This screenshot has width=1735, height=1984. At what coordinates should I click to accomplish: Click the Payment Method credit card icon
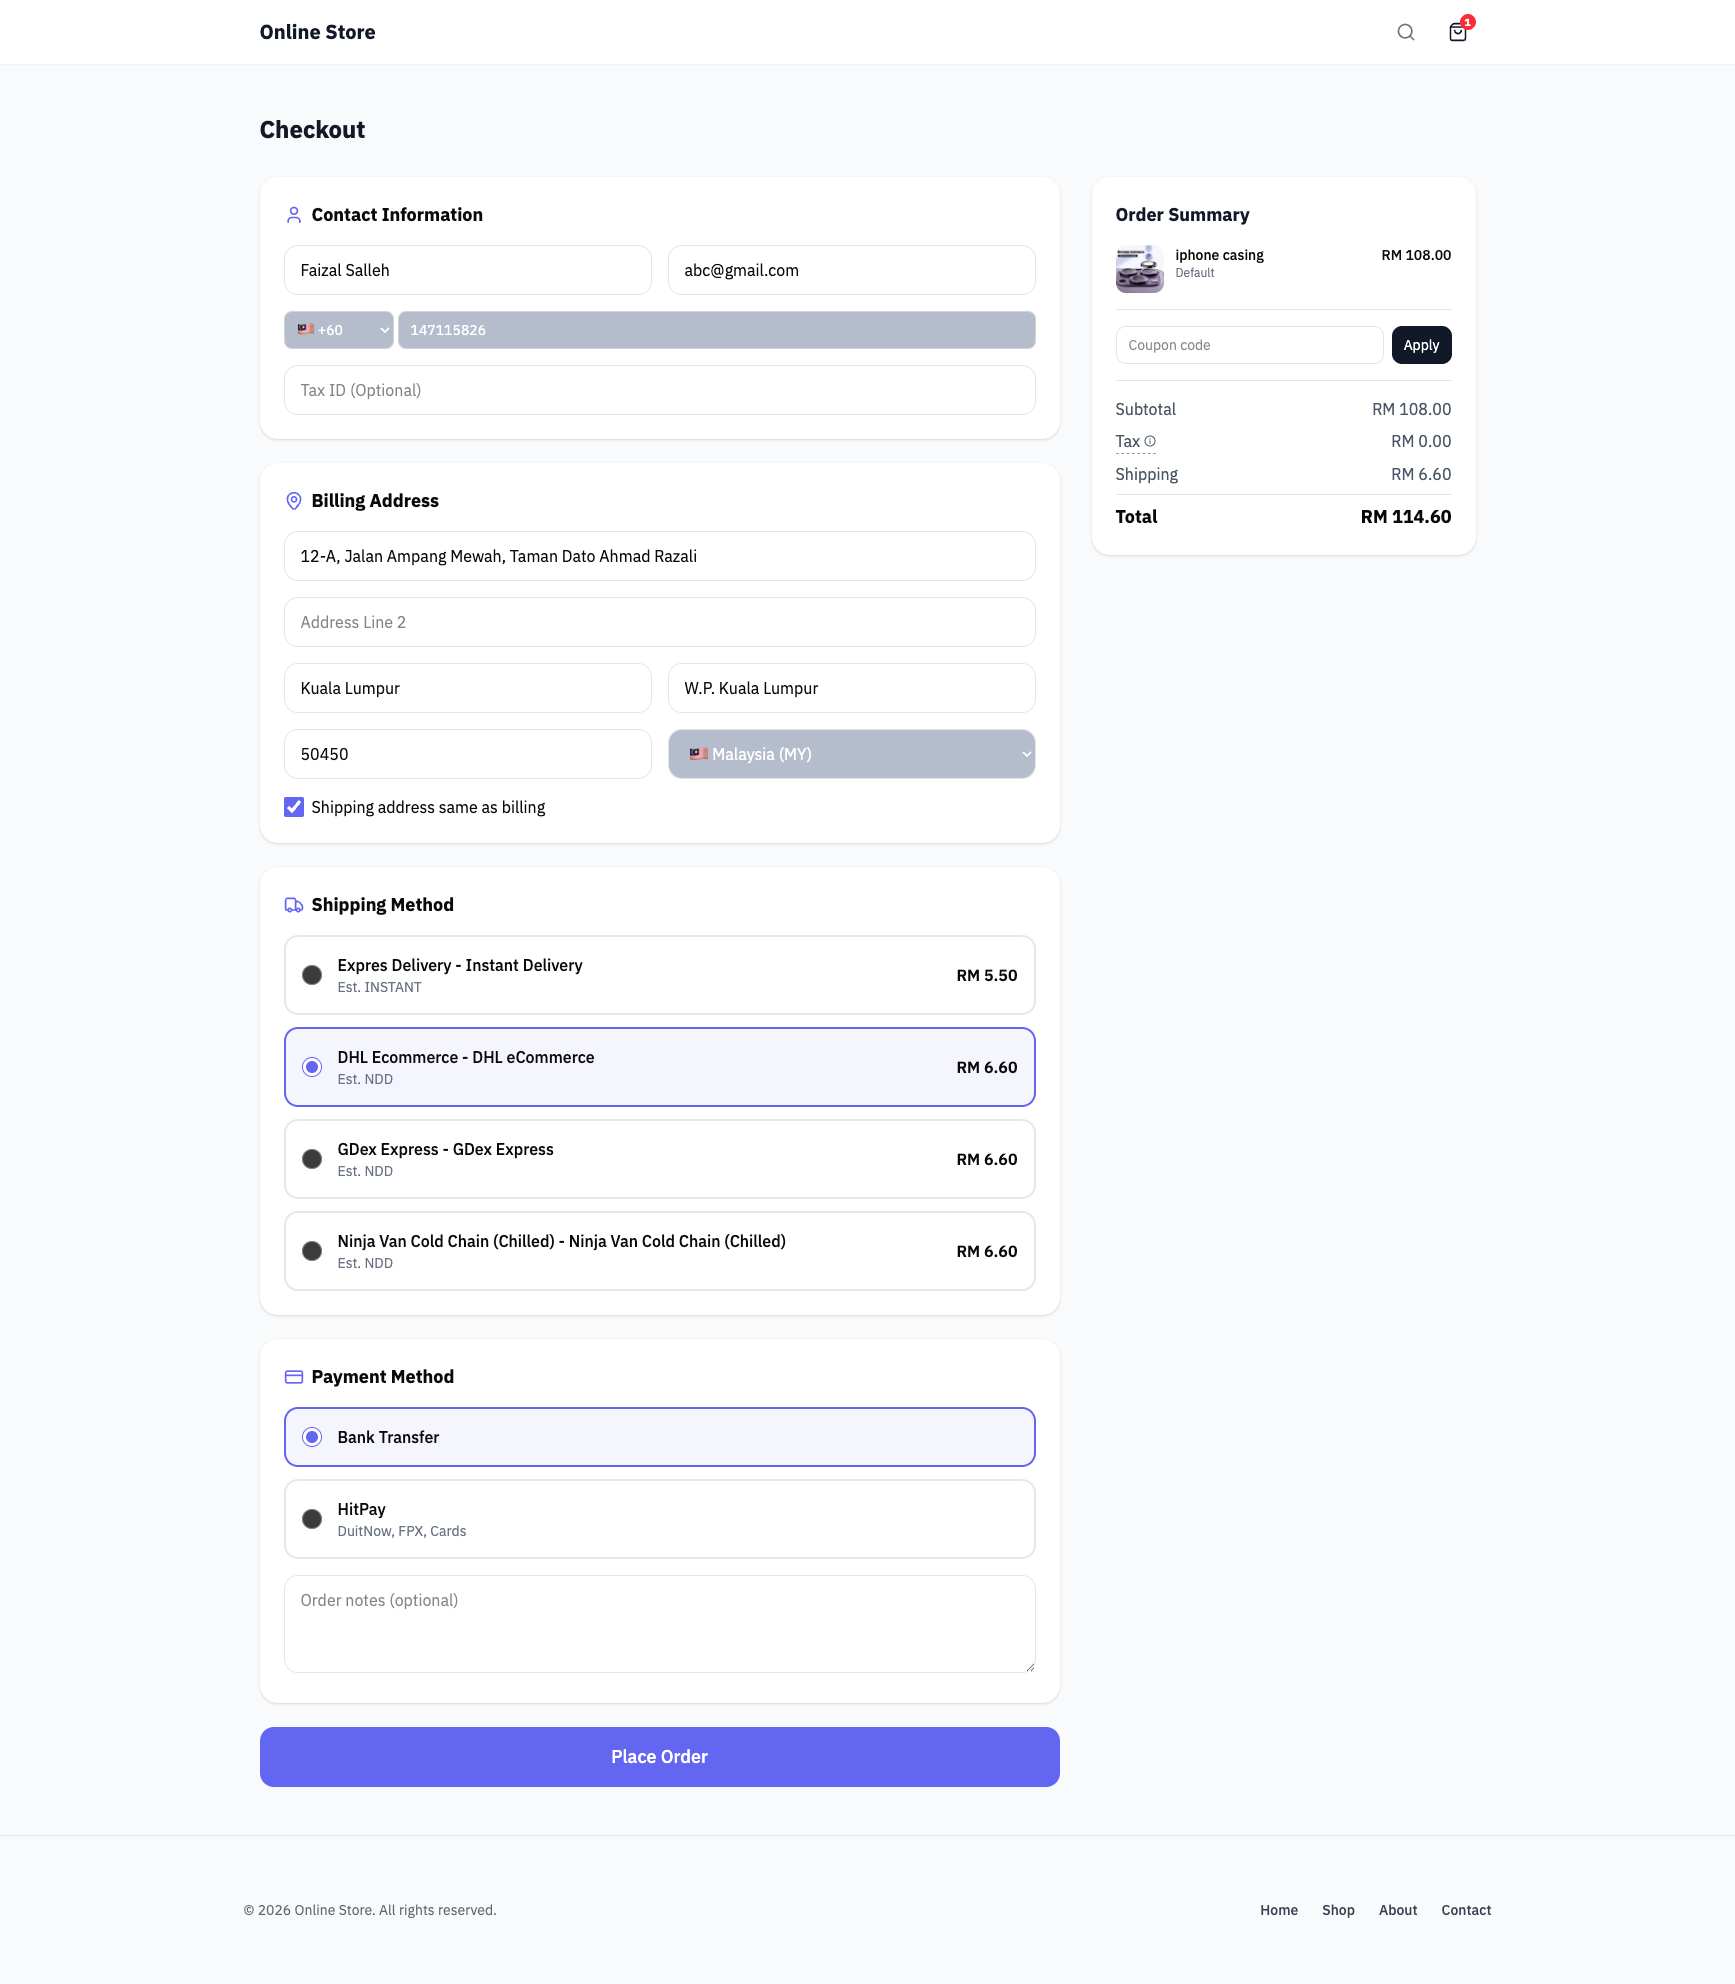pyautogui.click(x=293, y=1376)
